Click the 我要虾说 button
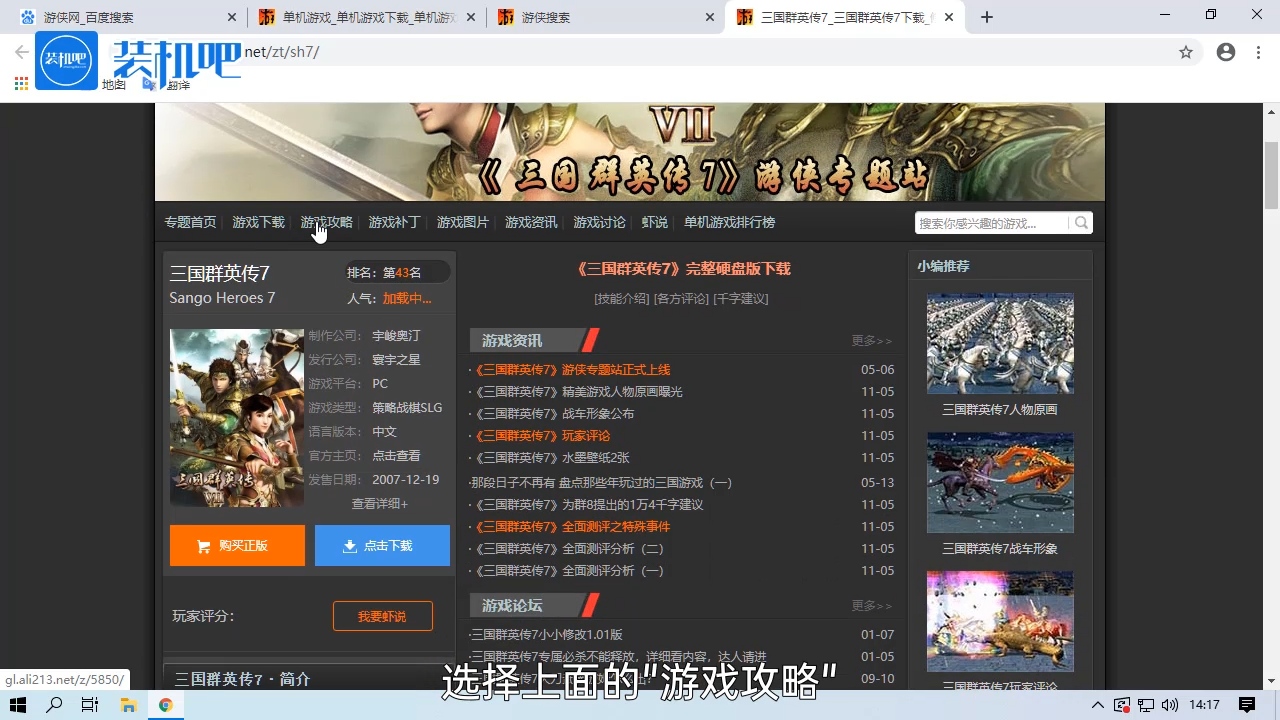Screen dimensions: 1280x720 point(382,616)
